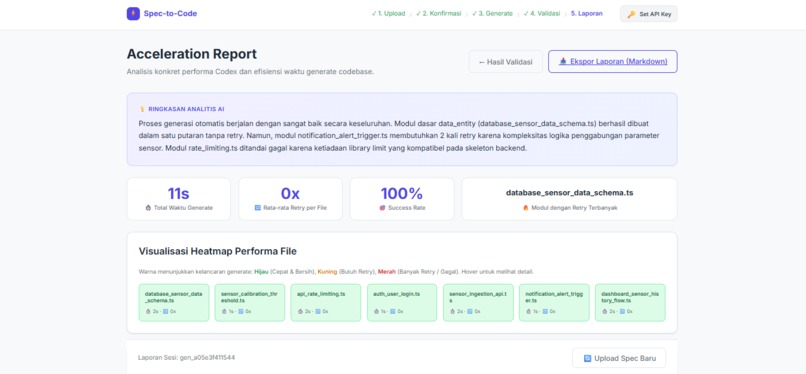Open the Spec-to-Code home link
The width and height of the screenshot is (806, 374).
point(162,13)
